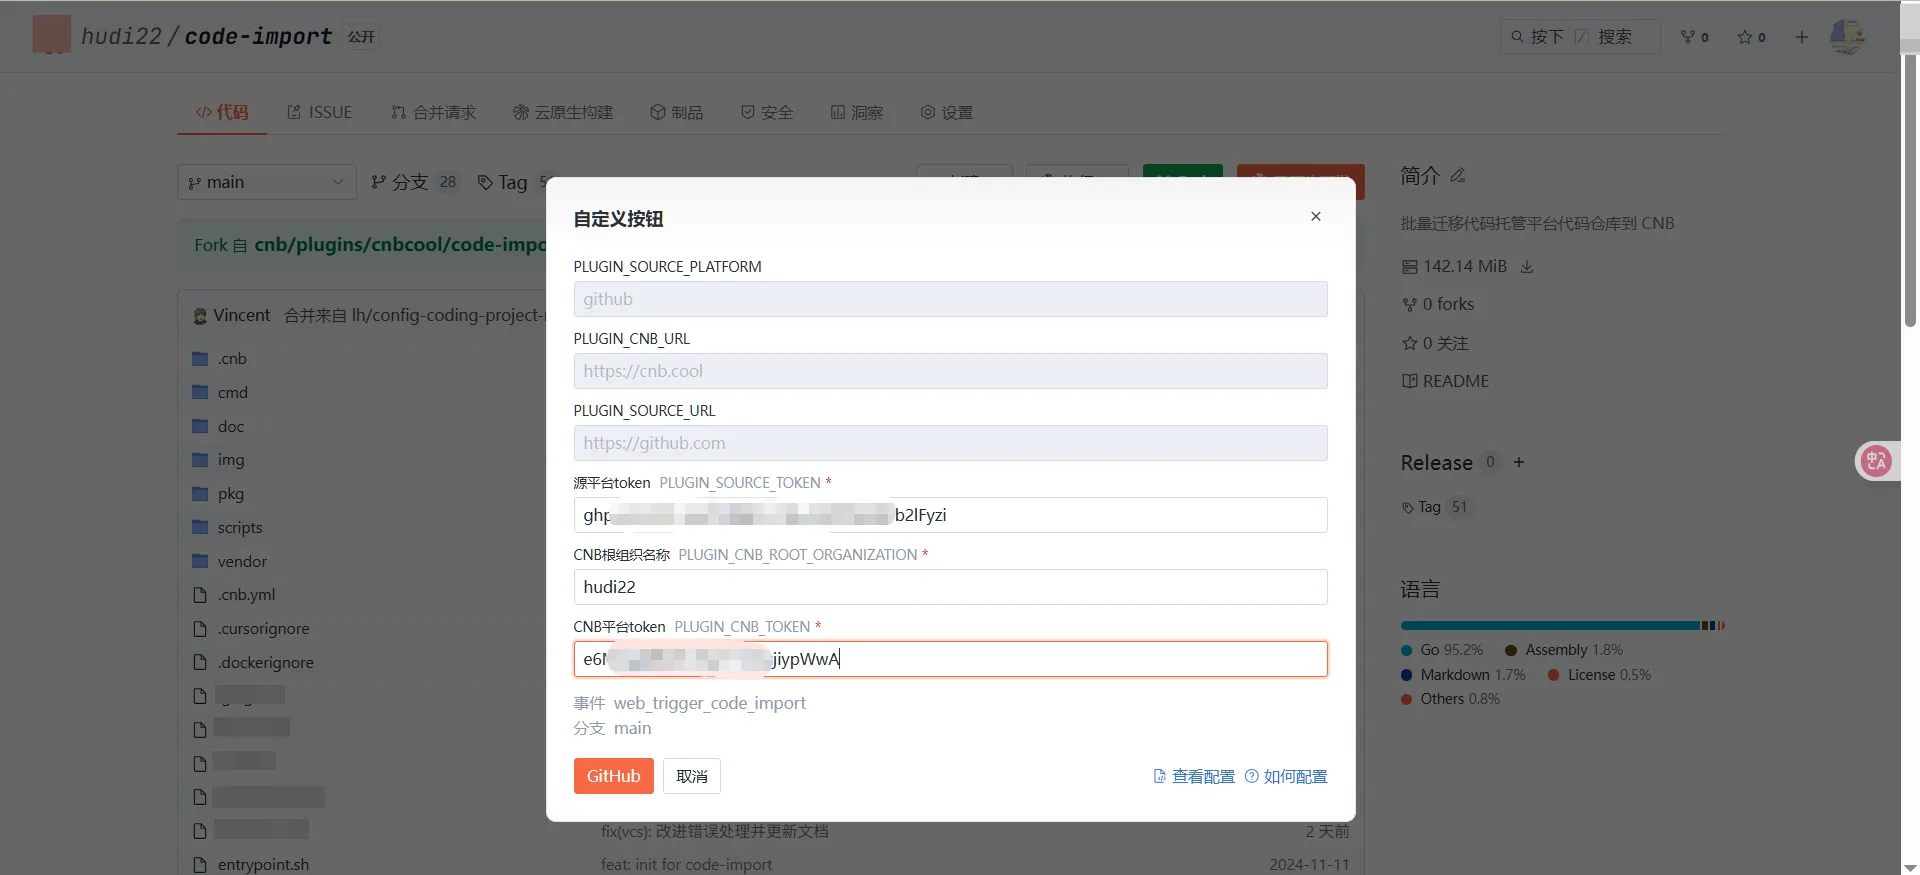The image size is (1920, 875).
Task: Open the entrypoint.sh file
Action: 263,865
